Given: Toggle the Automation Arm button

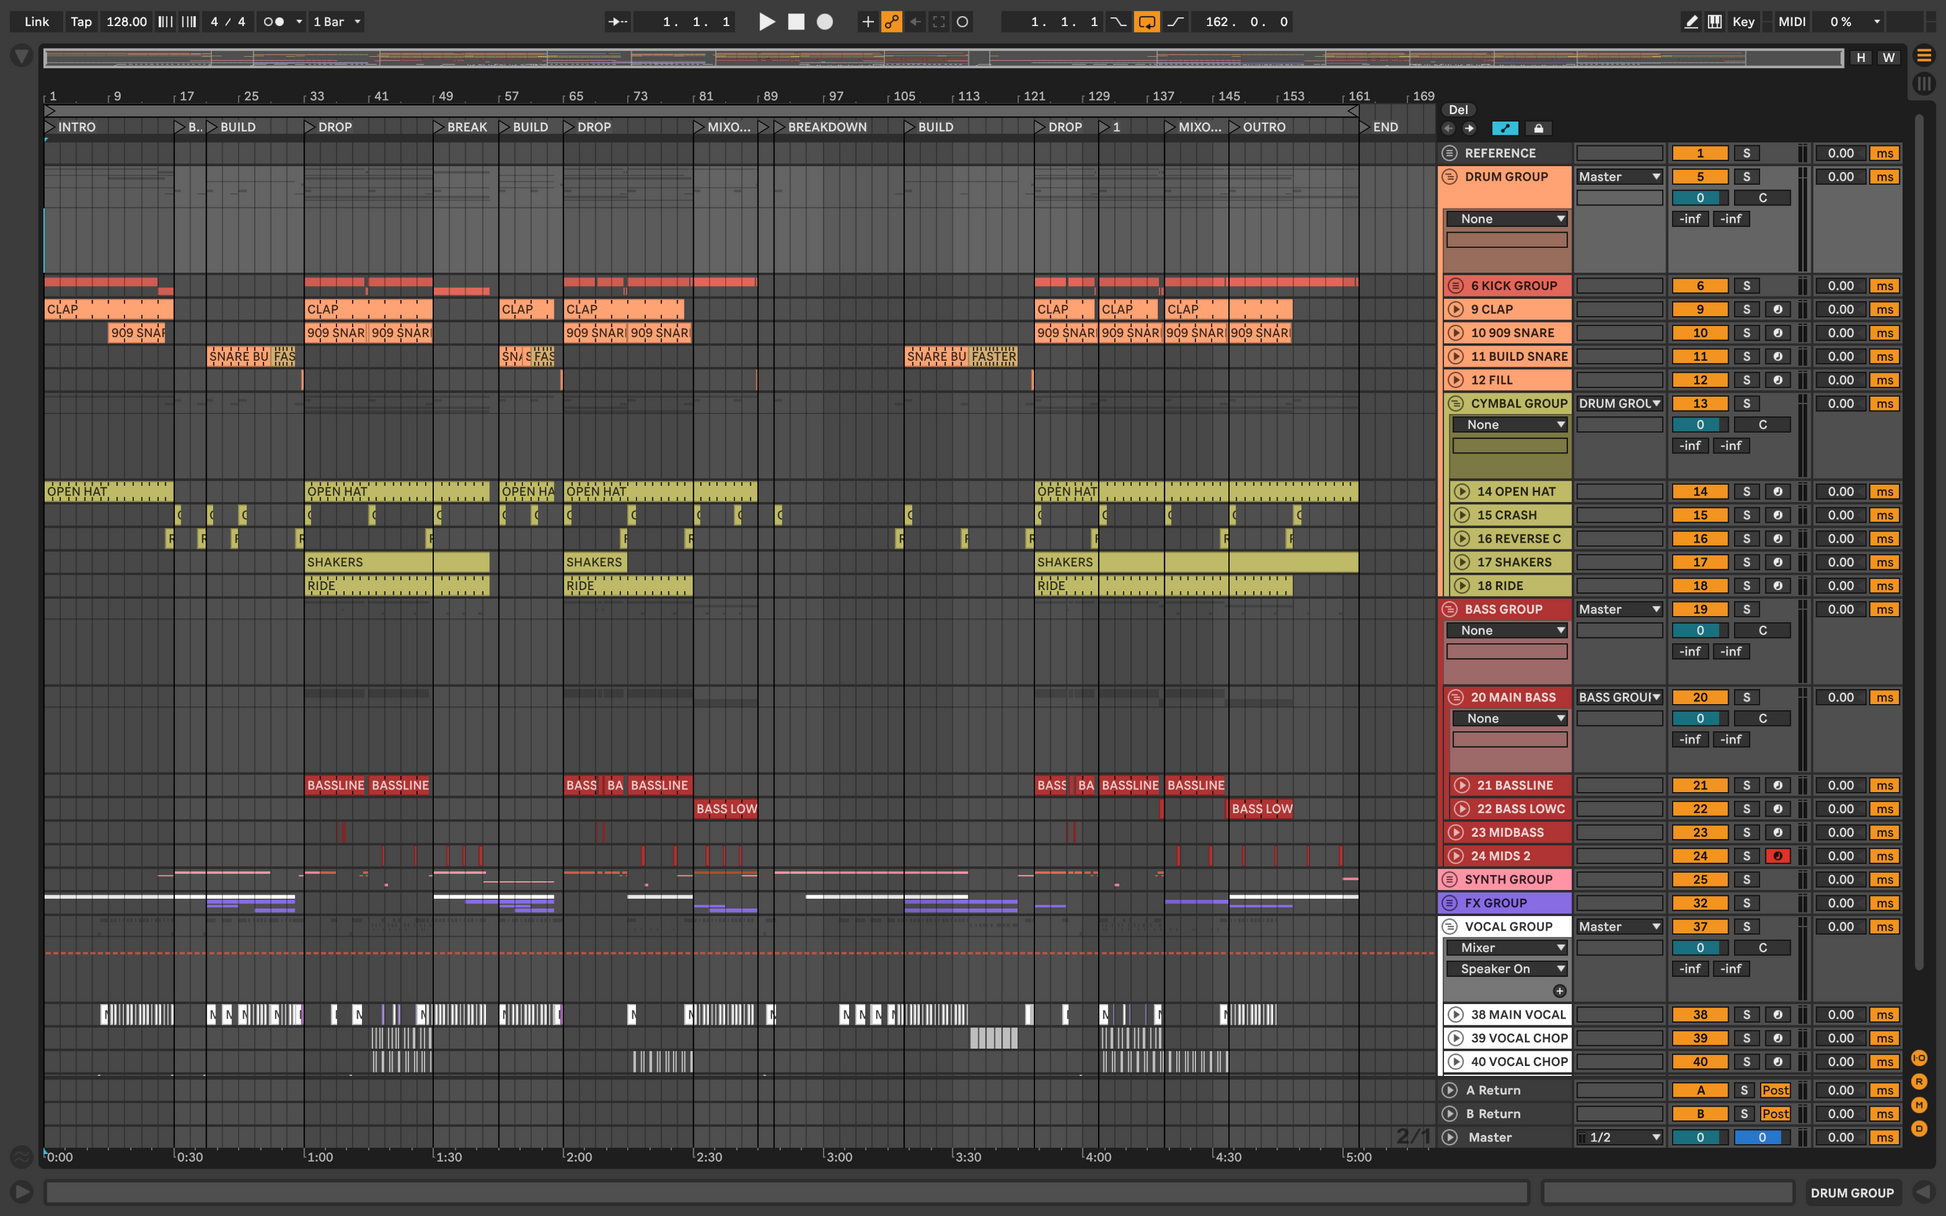Looking at the screenshot, I should point(891,21).
